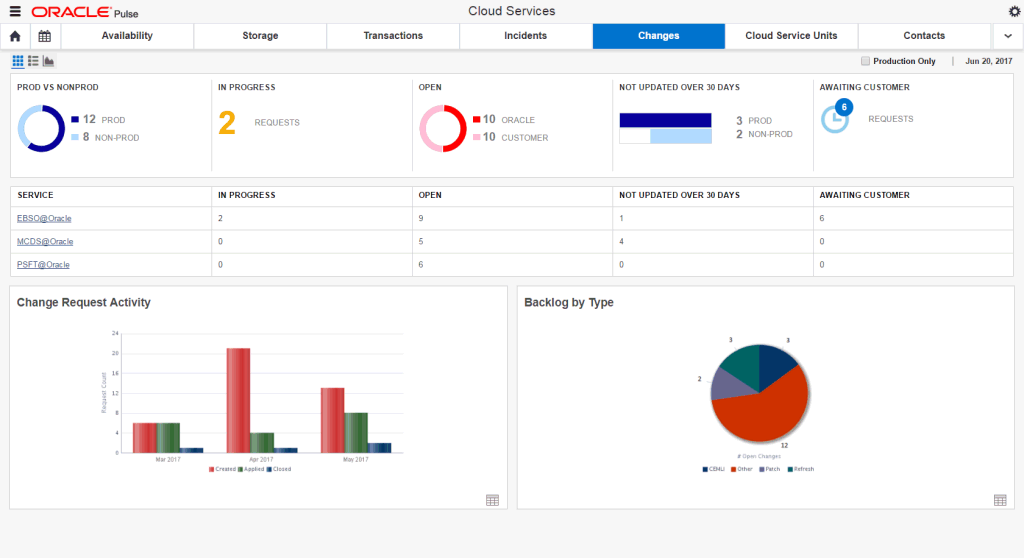This screenshot has height=558, width=1024.
Task: Click the PROD dark blue progress bar
Action: 665,120
